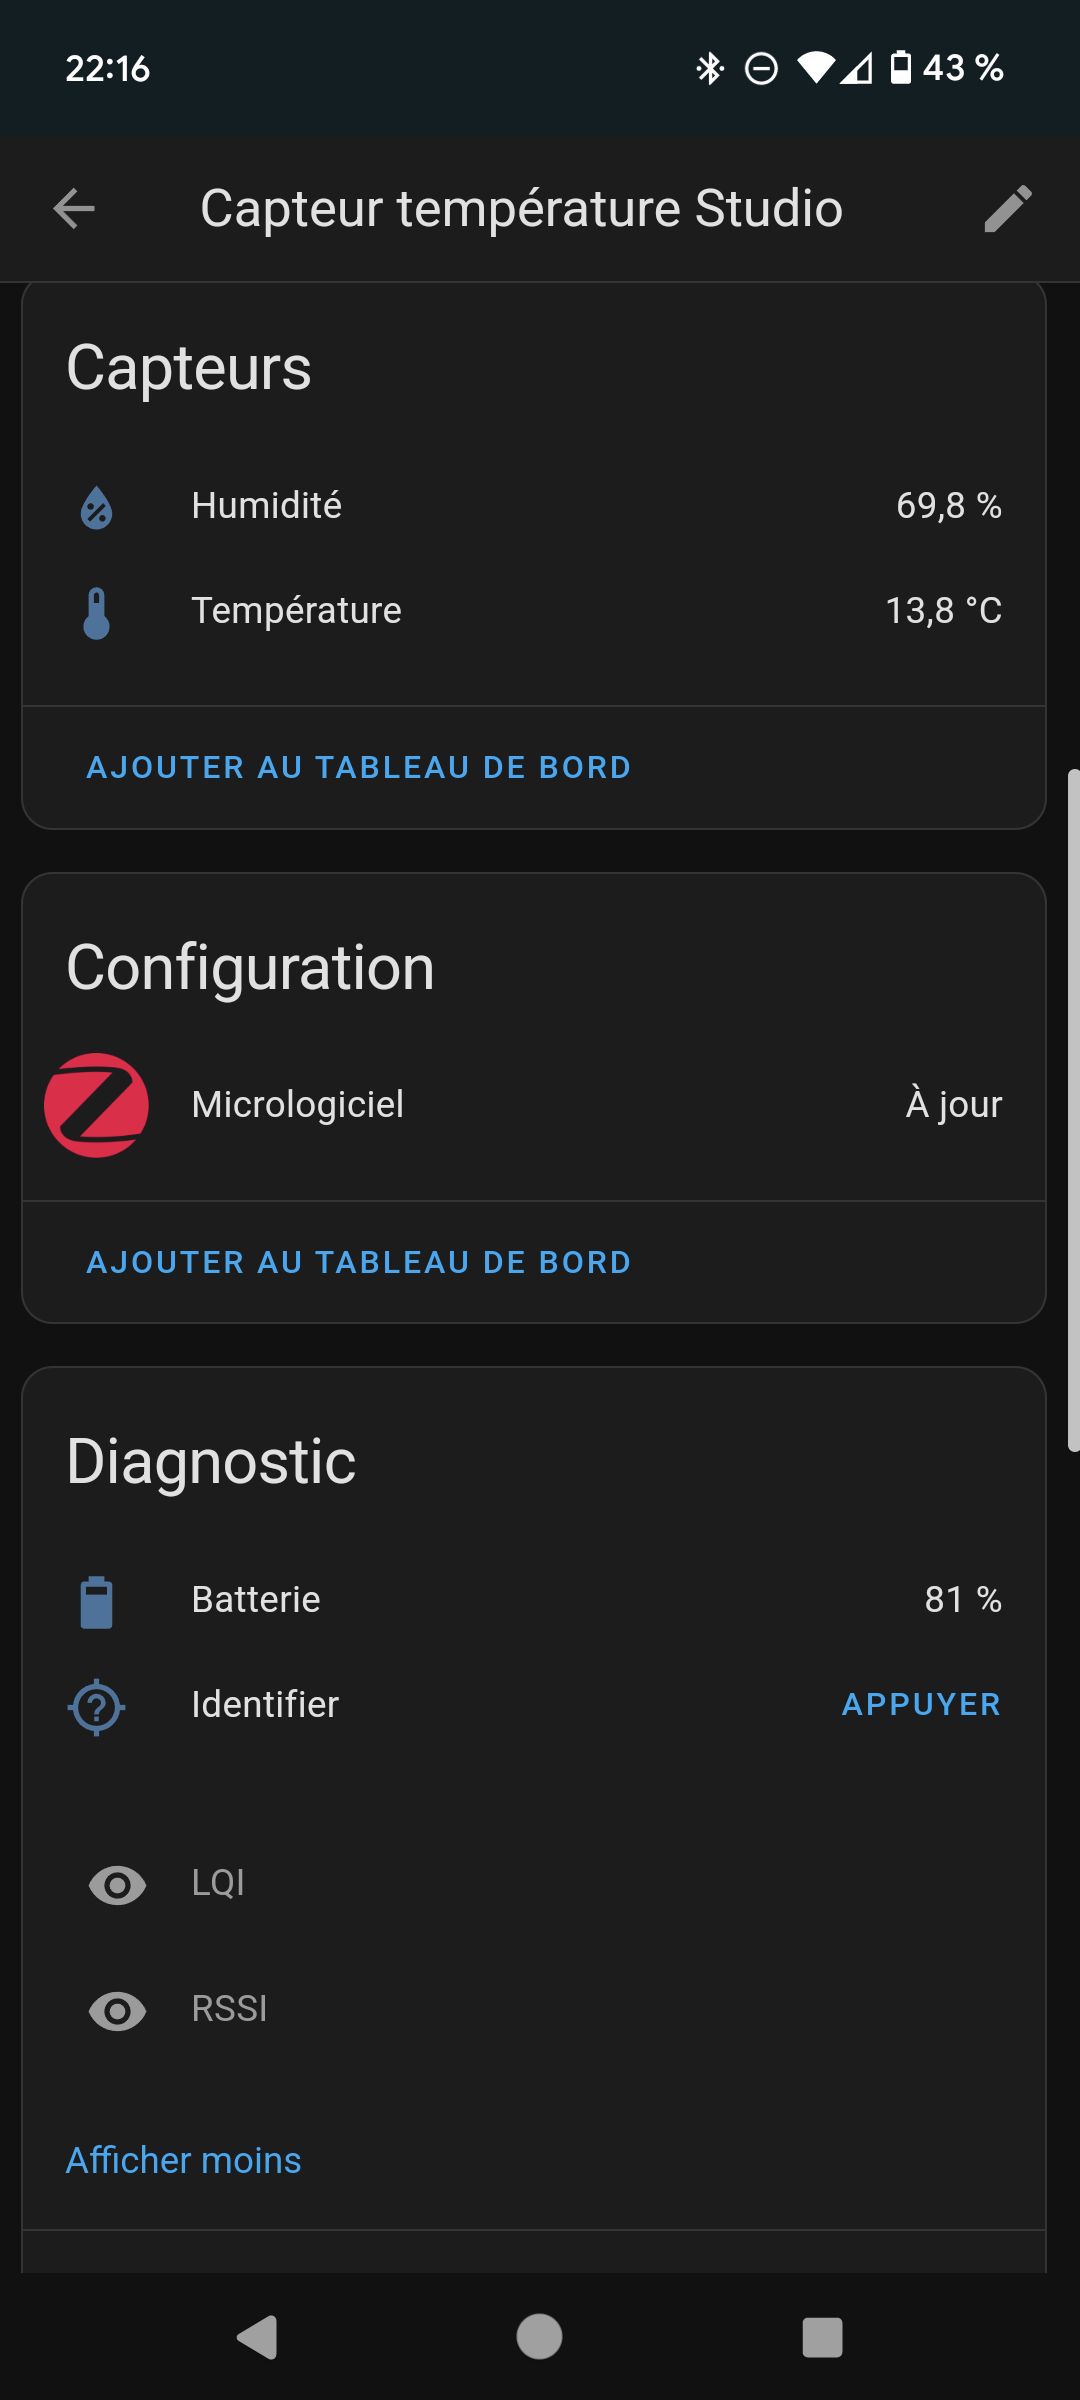This screenshot has height=2400, width=1080.
Task: Collapse list with Afficher moins
Action: tap(184, 2160)
